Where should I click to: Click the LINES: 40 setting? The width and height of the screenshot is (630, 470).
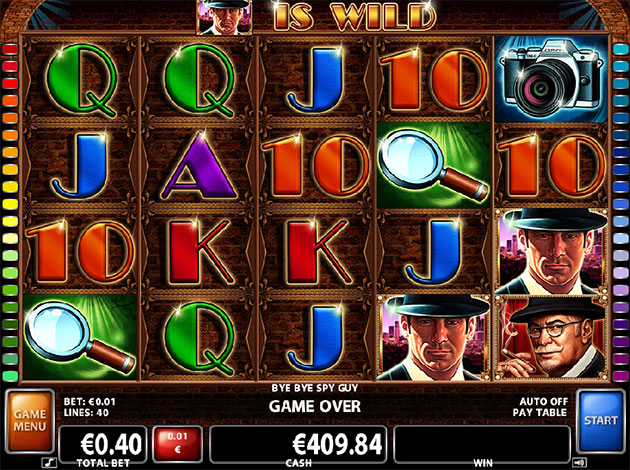click(x=86, y=412)
